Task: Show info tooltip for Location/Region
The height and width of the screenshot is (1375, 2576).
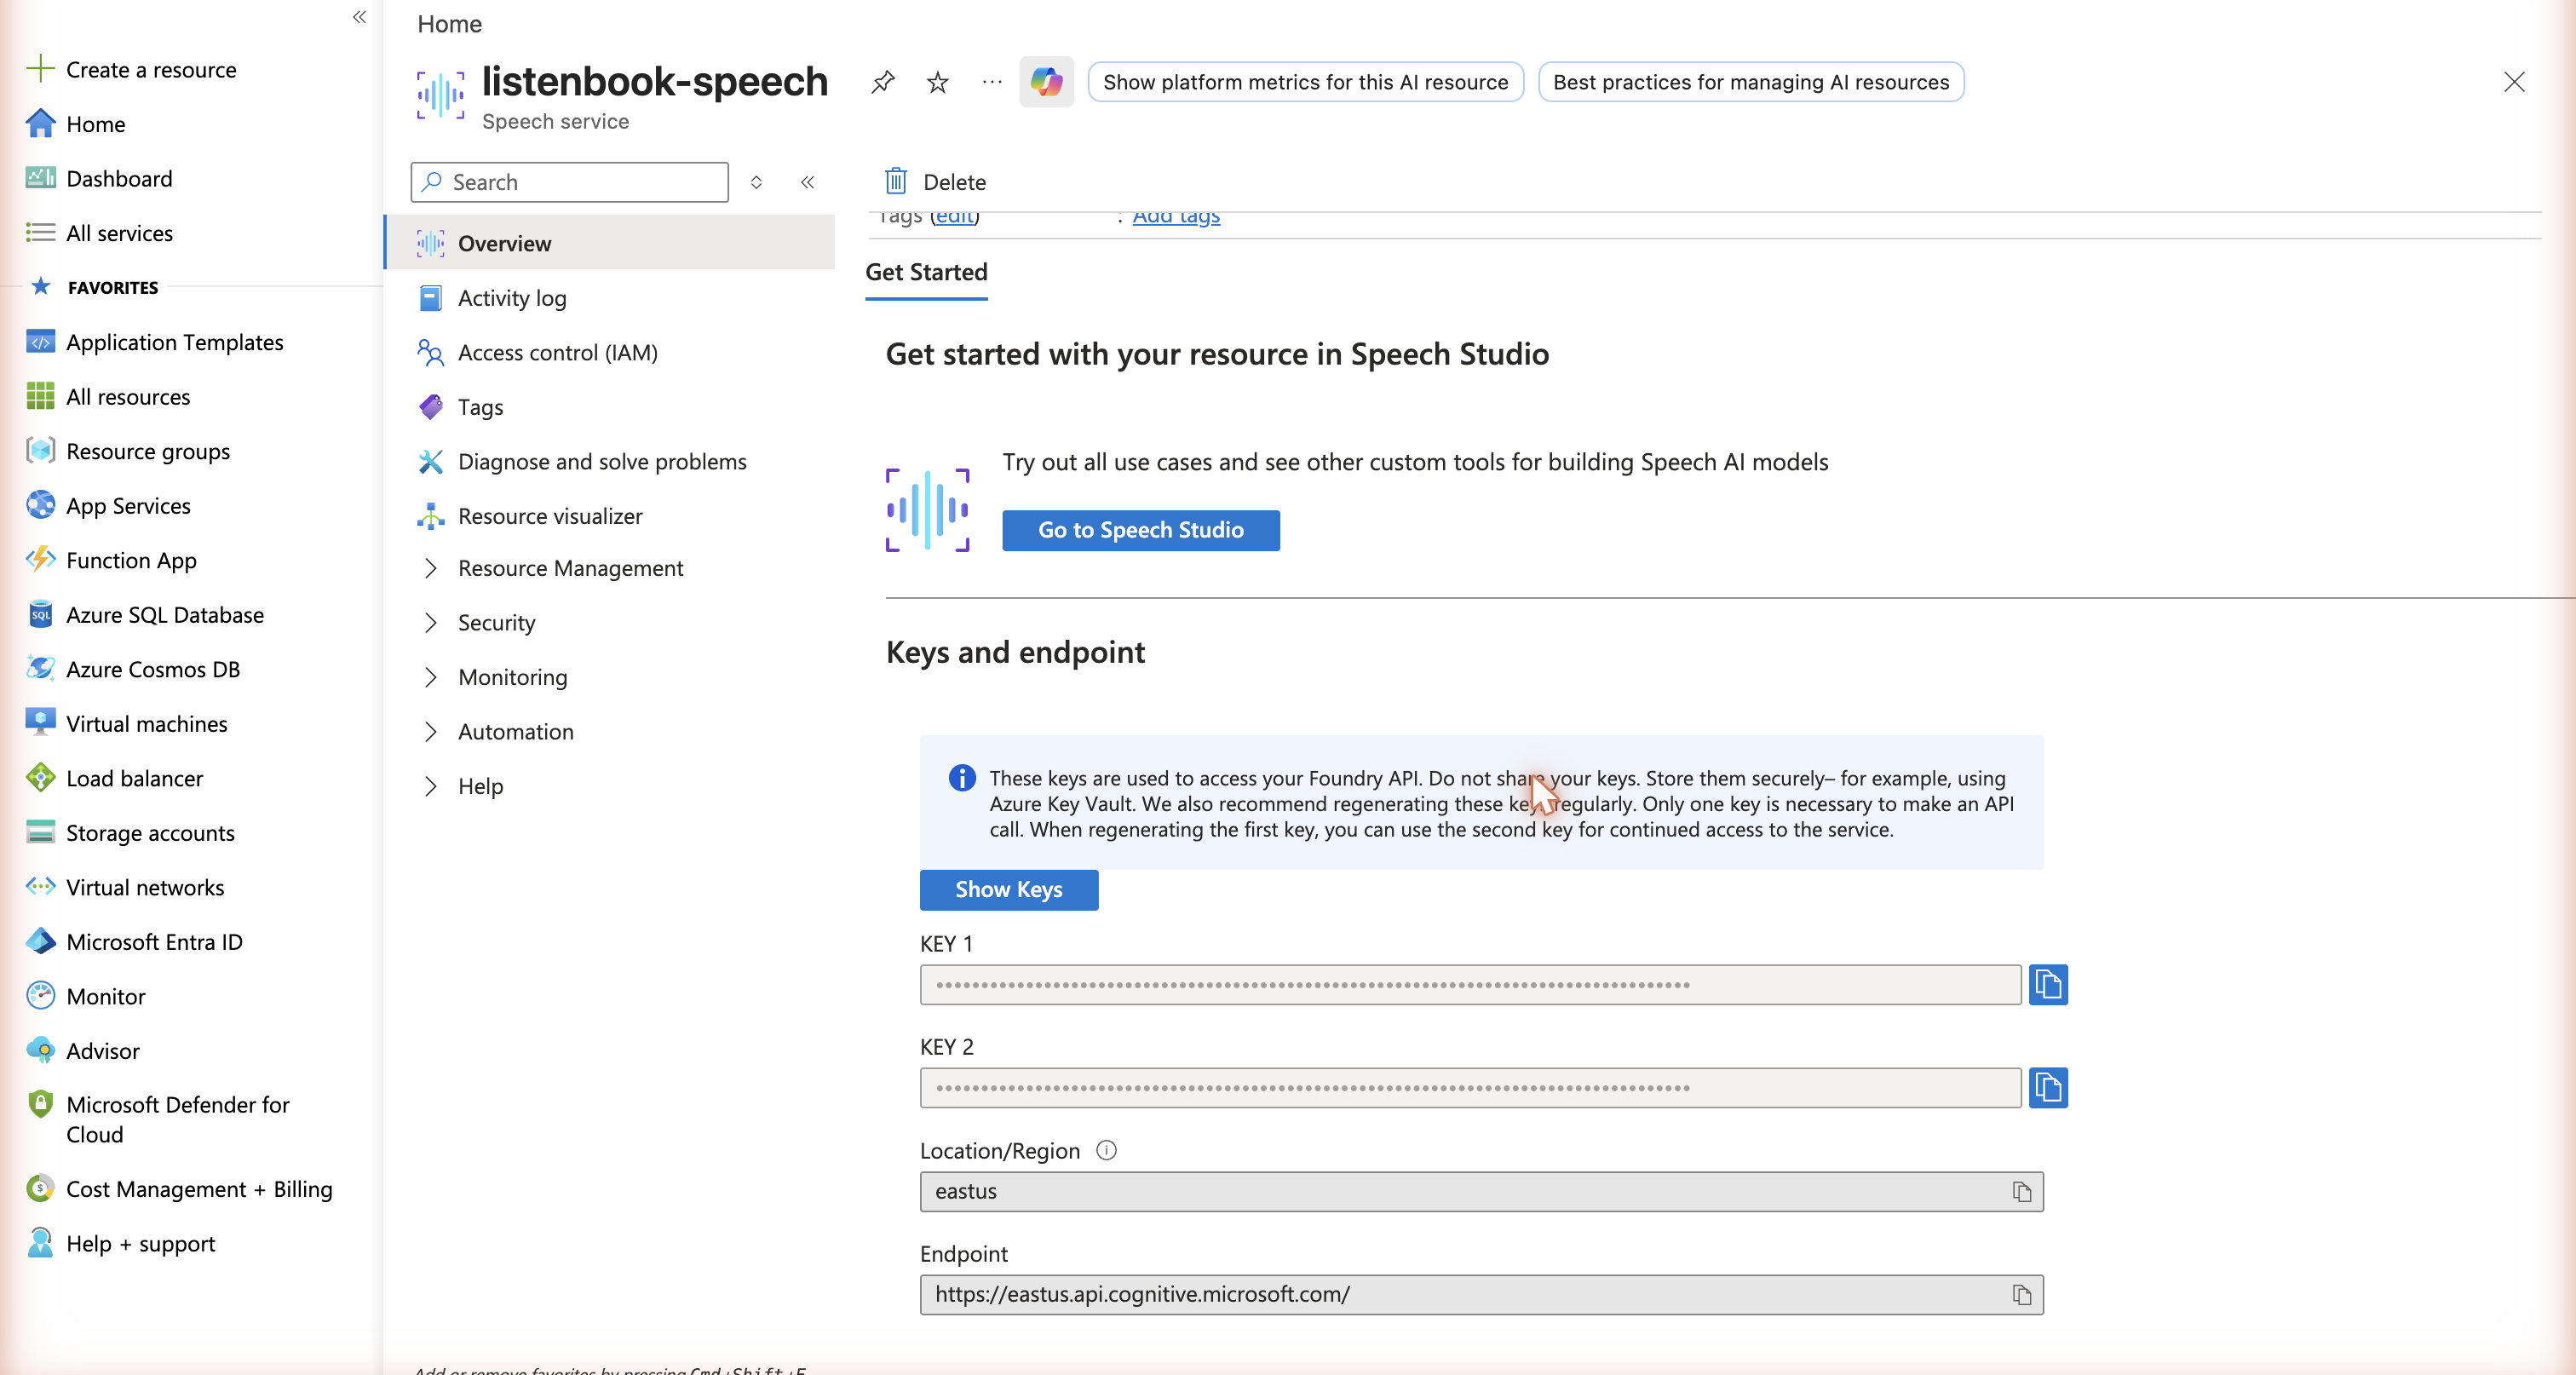Action: click(x=1106, y=1151)
